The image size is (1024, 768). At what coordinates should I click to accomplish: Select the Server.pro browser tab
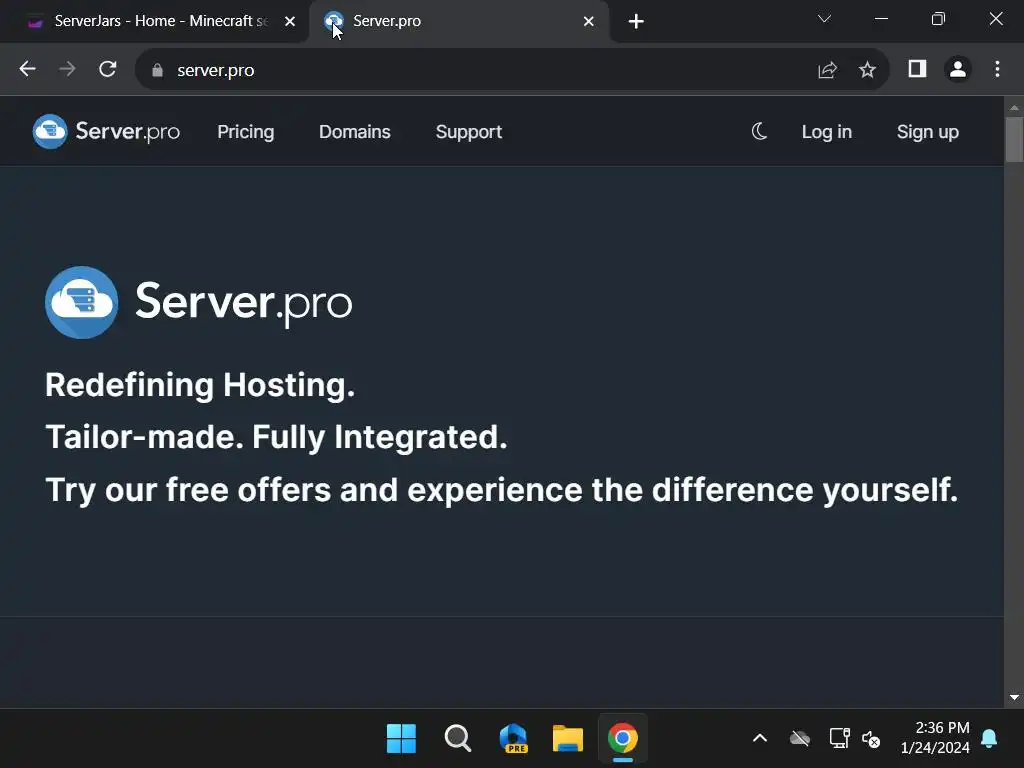pos(457,21)
